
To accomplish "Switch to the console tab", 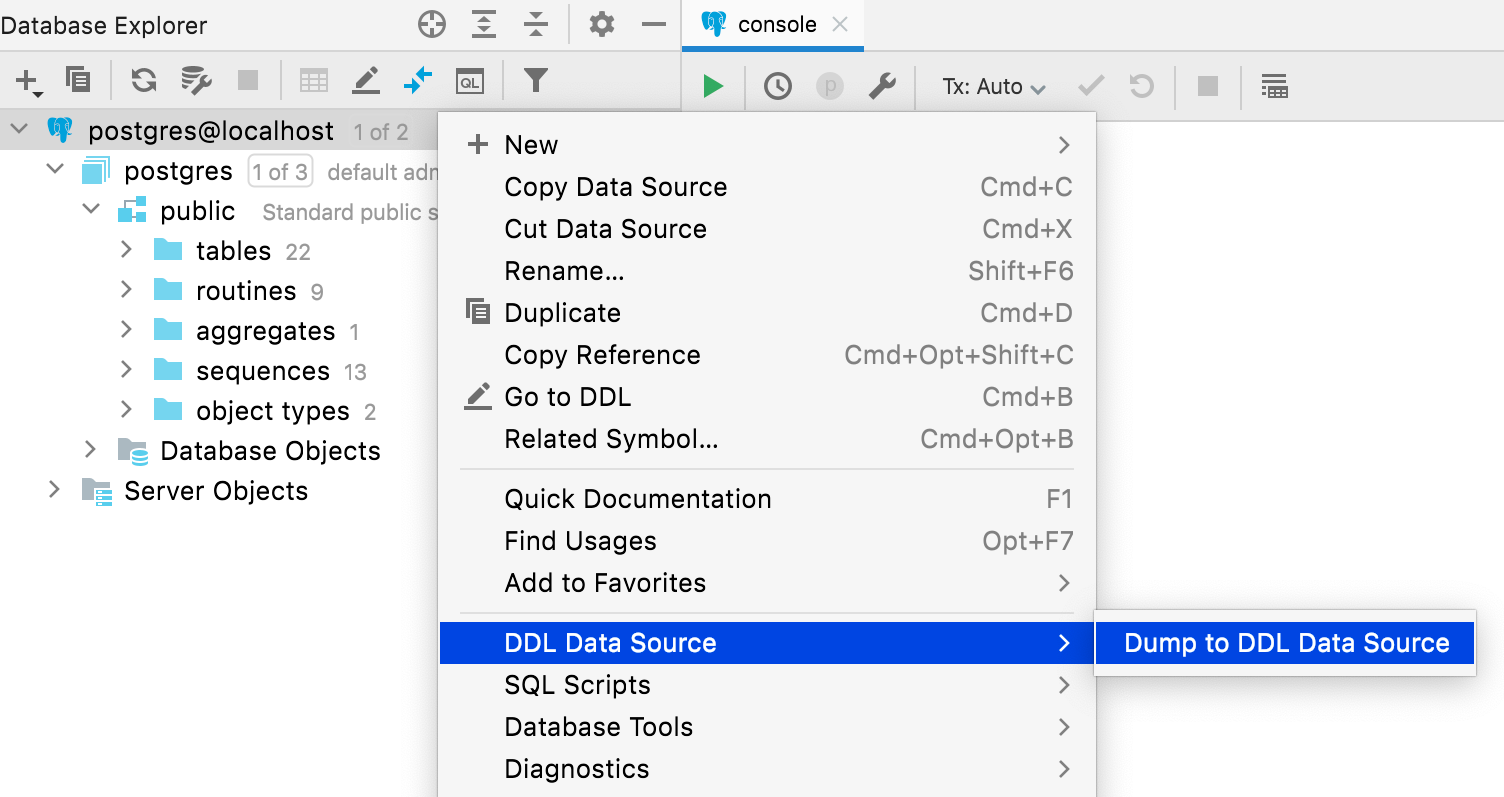I will pos(776,25).
